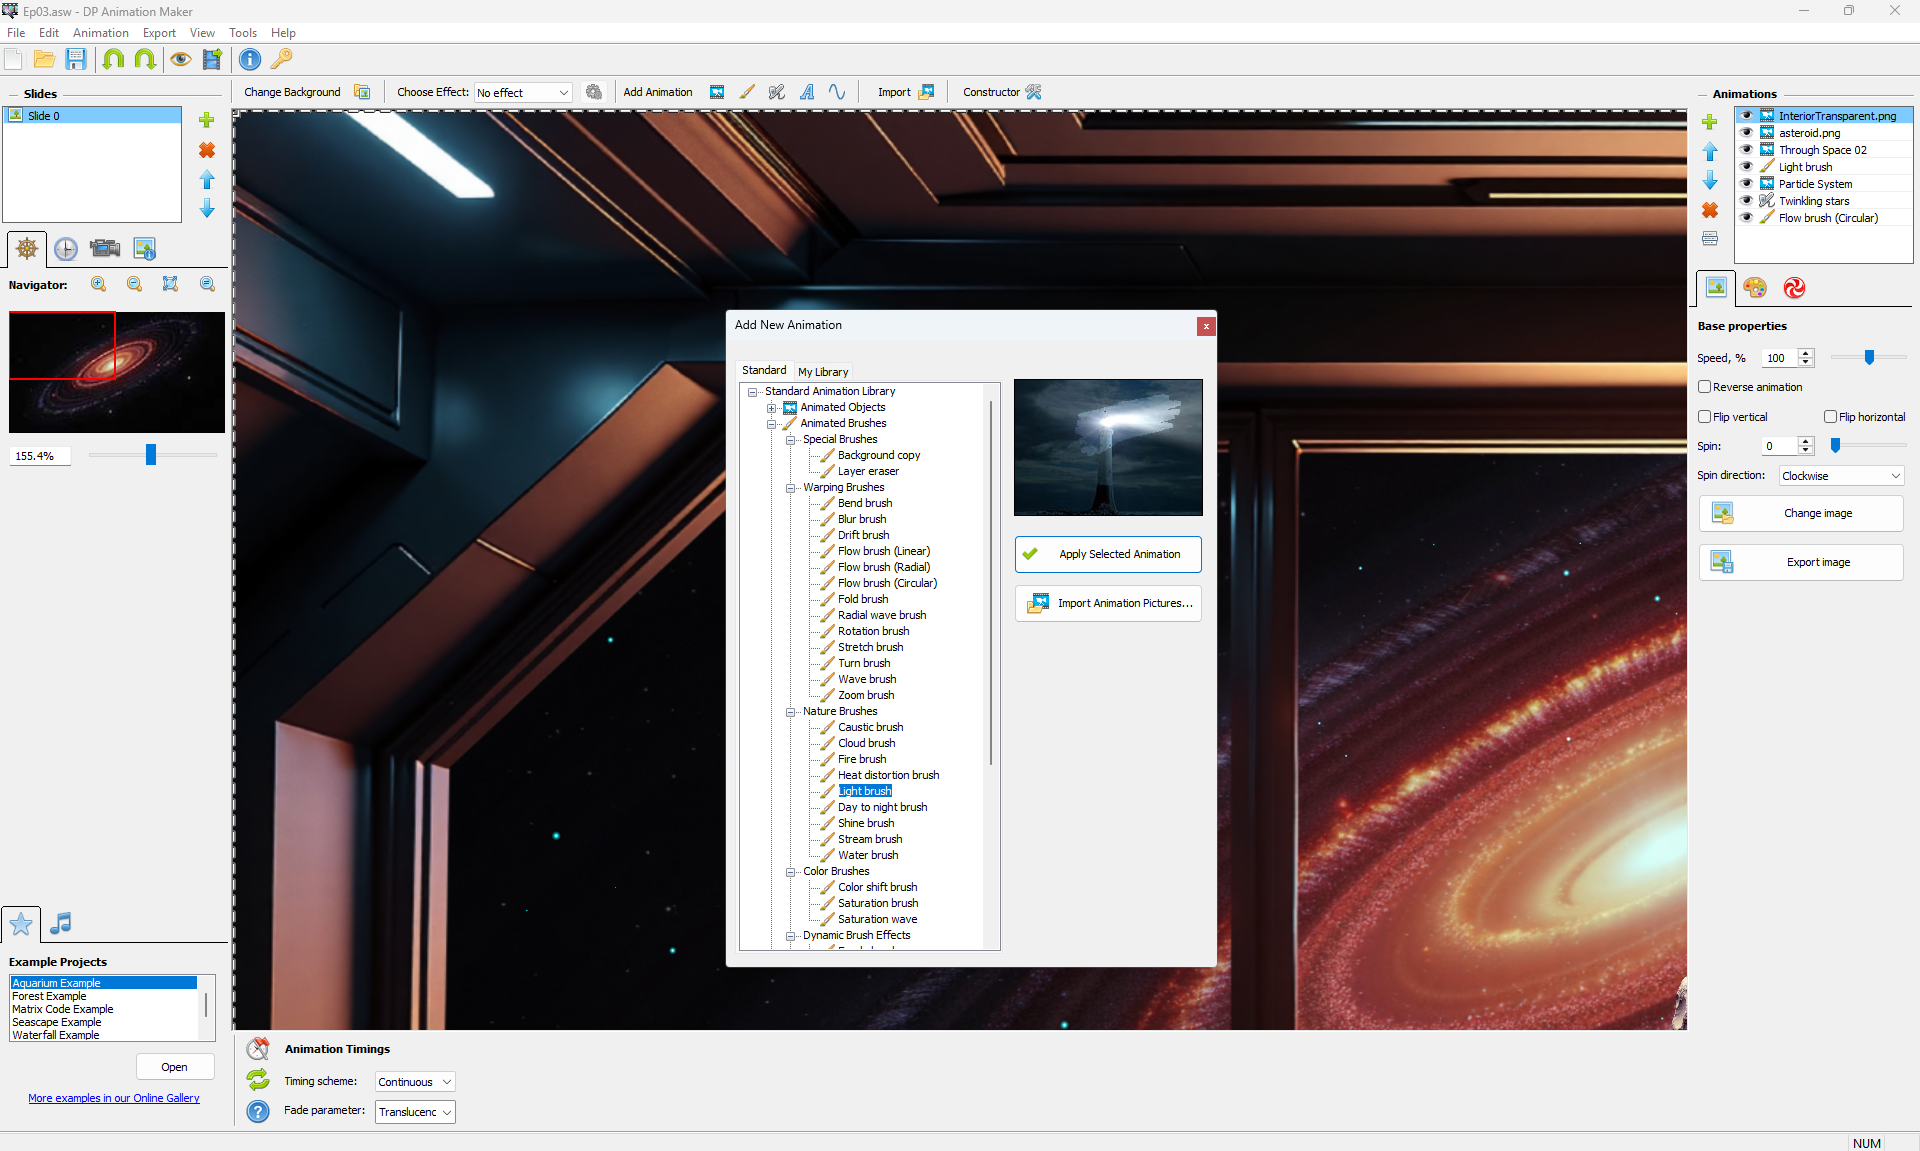1920x1151 pixels.
Task: Click move animation up arrow icon
Action: (x=1710, y=152)
